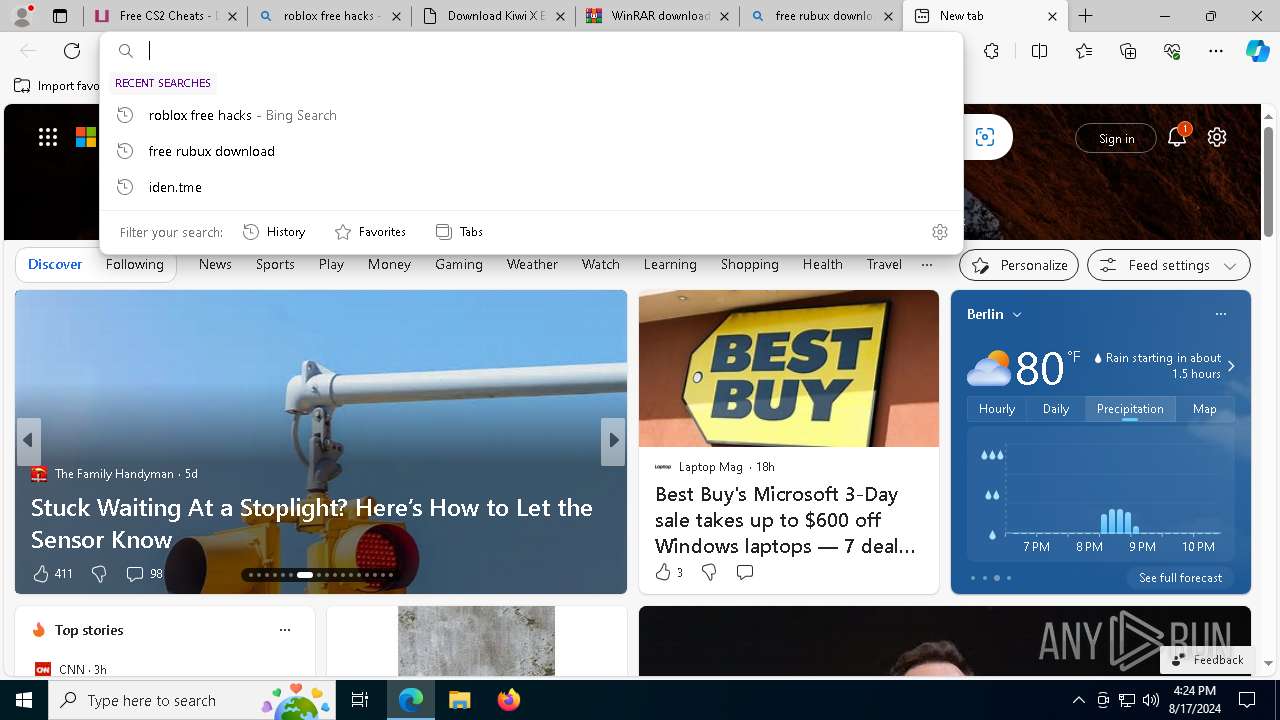Open notifications bell icon

tap(1177, 137)
